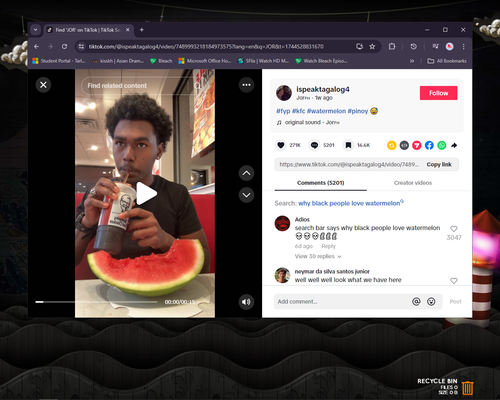500x400 pixels.
Task: Like the comment by Adios
Action: coord(454,229)
